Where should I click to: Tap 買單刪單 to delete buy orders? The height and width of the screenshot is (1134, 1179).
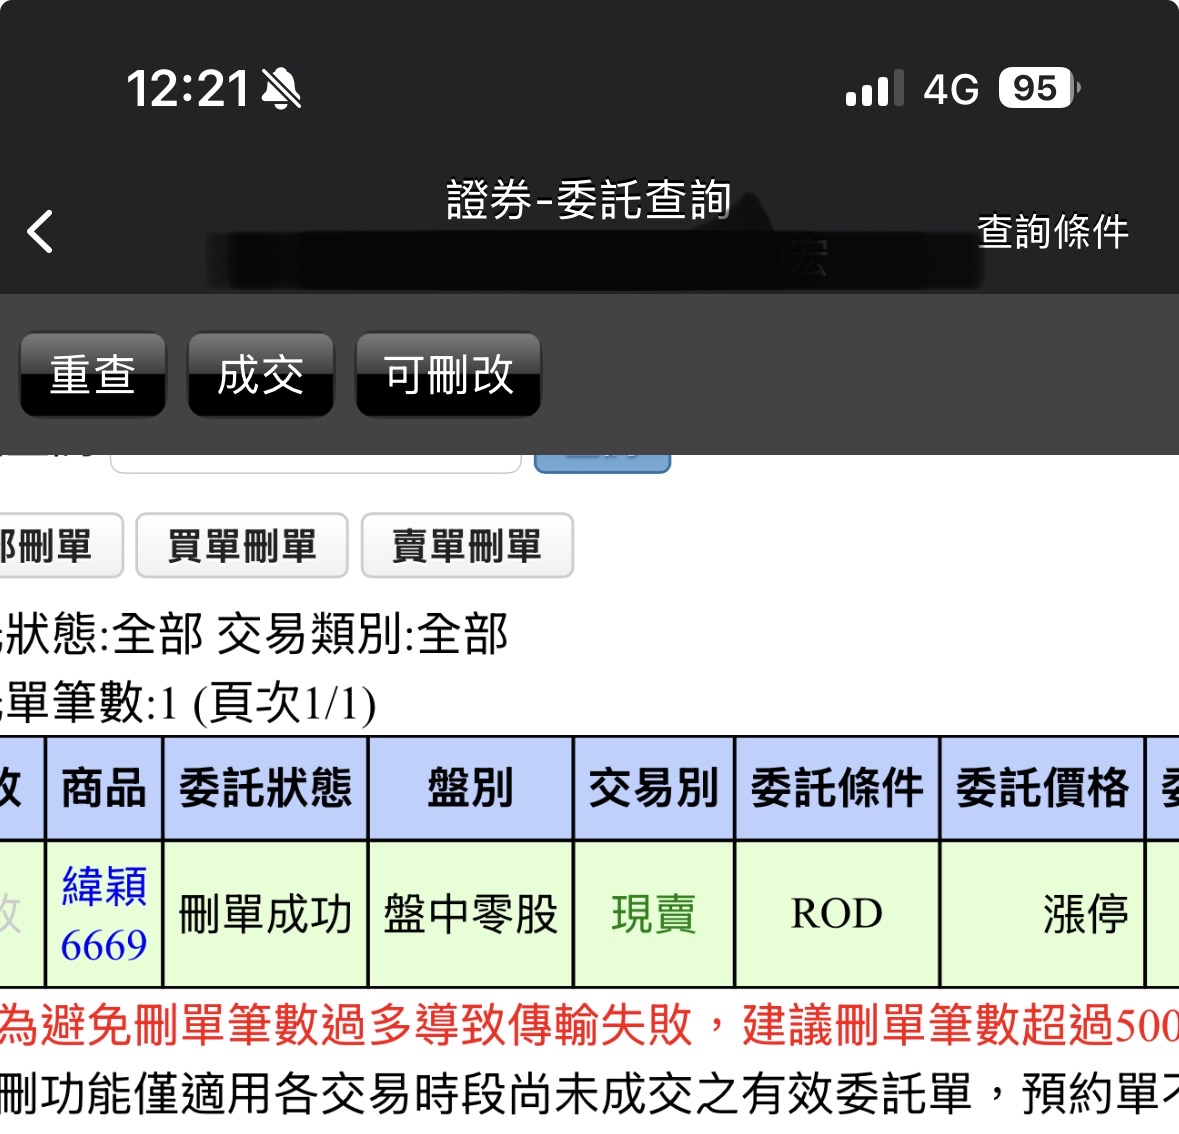coord(241,545)
